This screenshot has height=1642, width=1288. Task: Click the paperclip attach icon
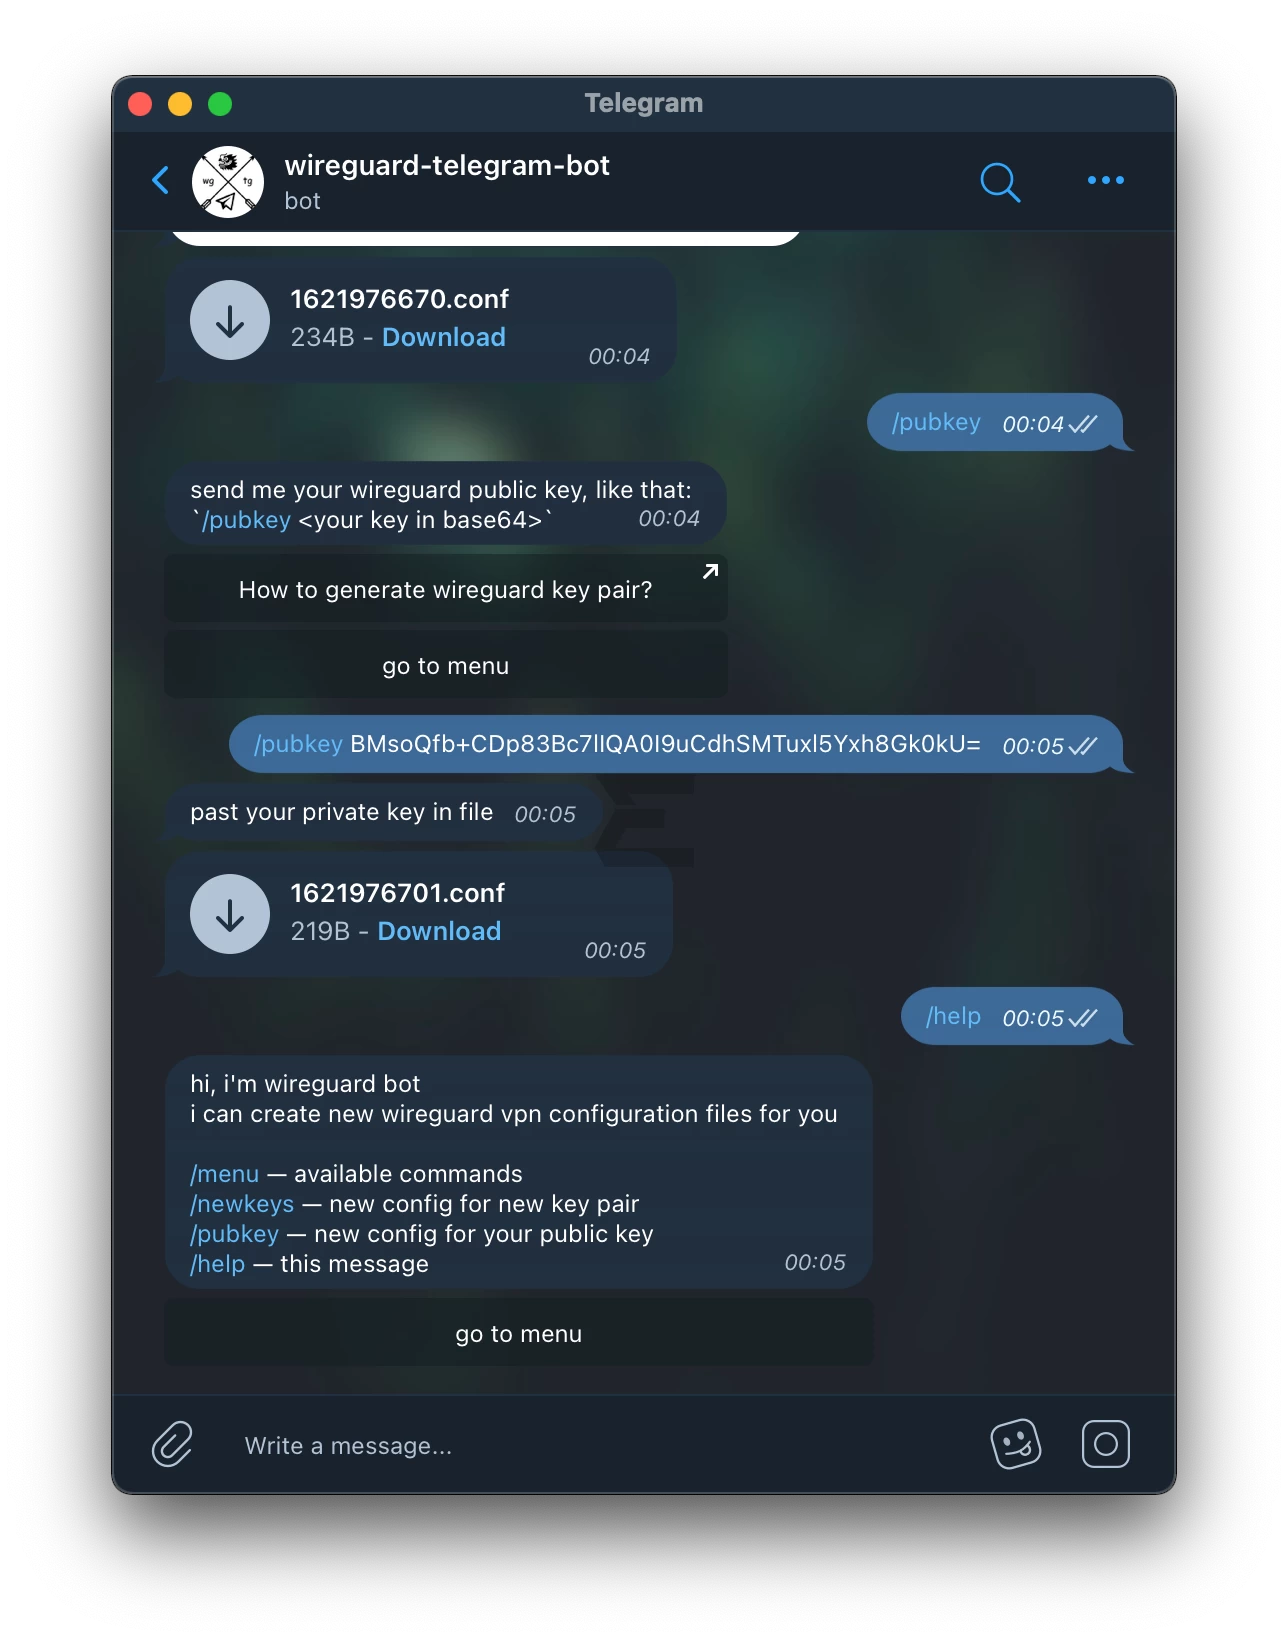pyautogui.click(x=172, y=1444)
